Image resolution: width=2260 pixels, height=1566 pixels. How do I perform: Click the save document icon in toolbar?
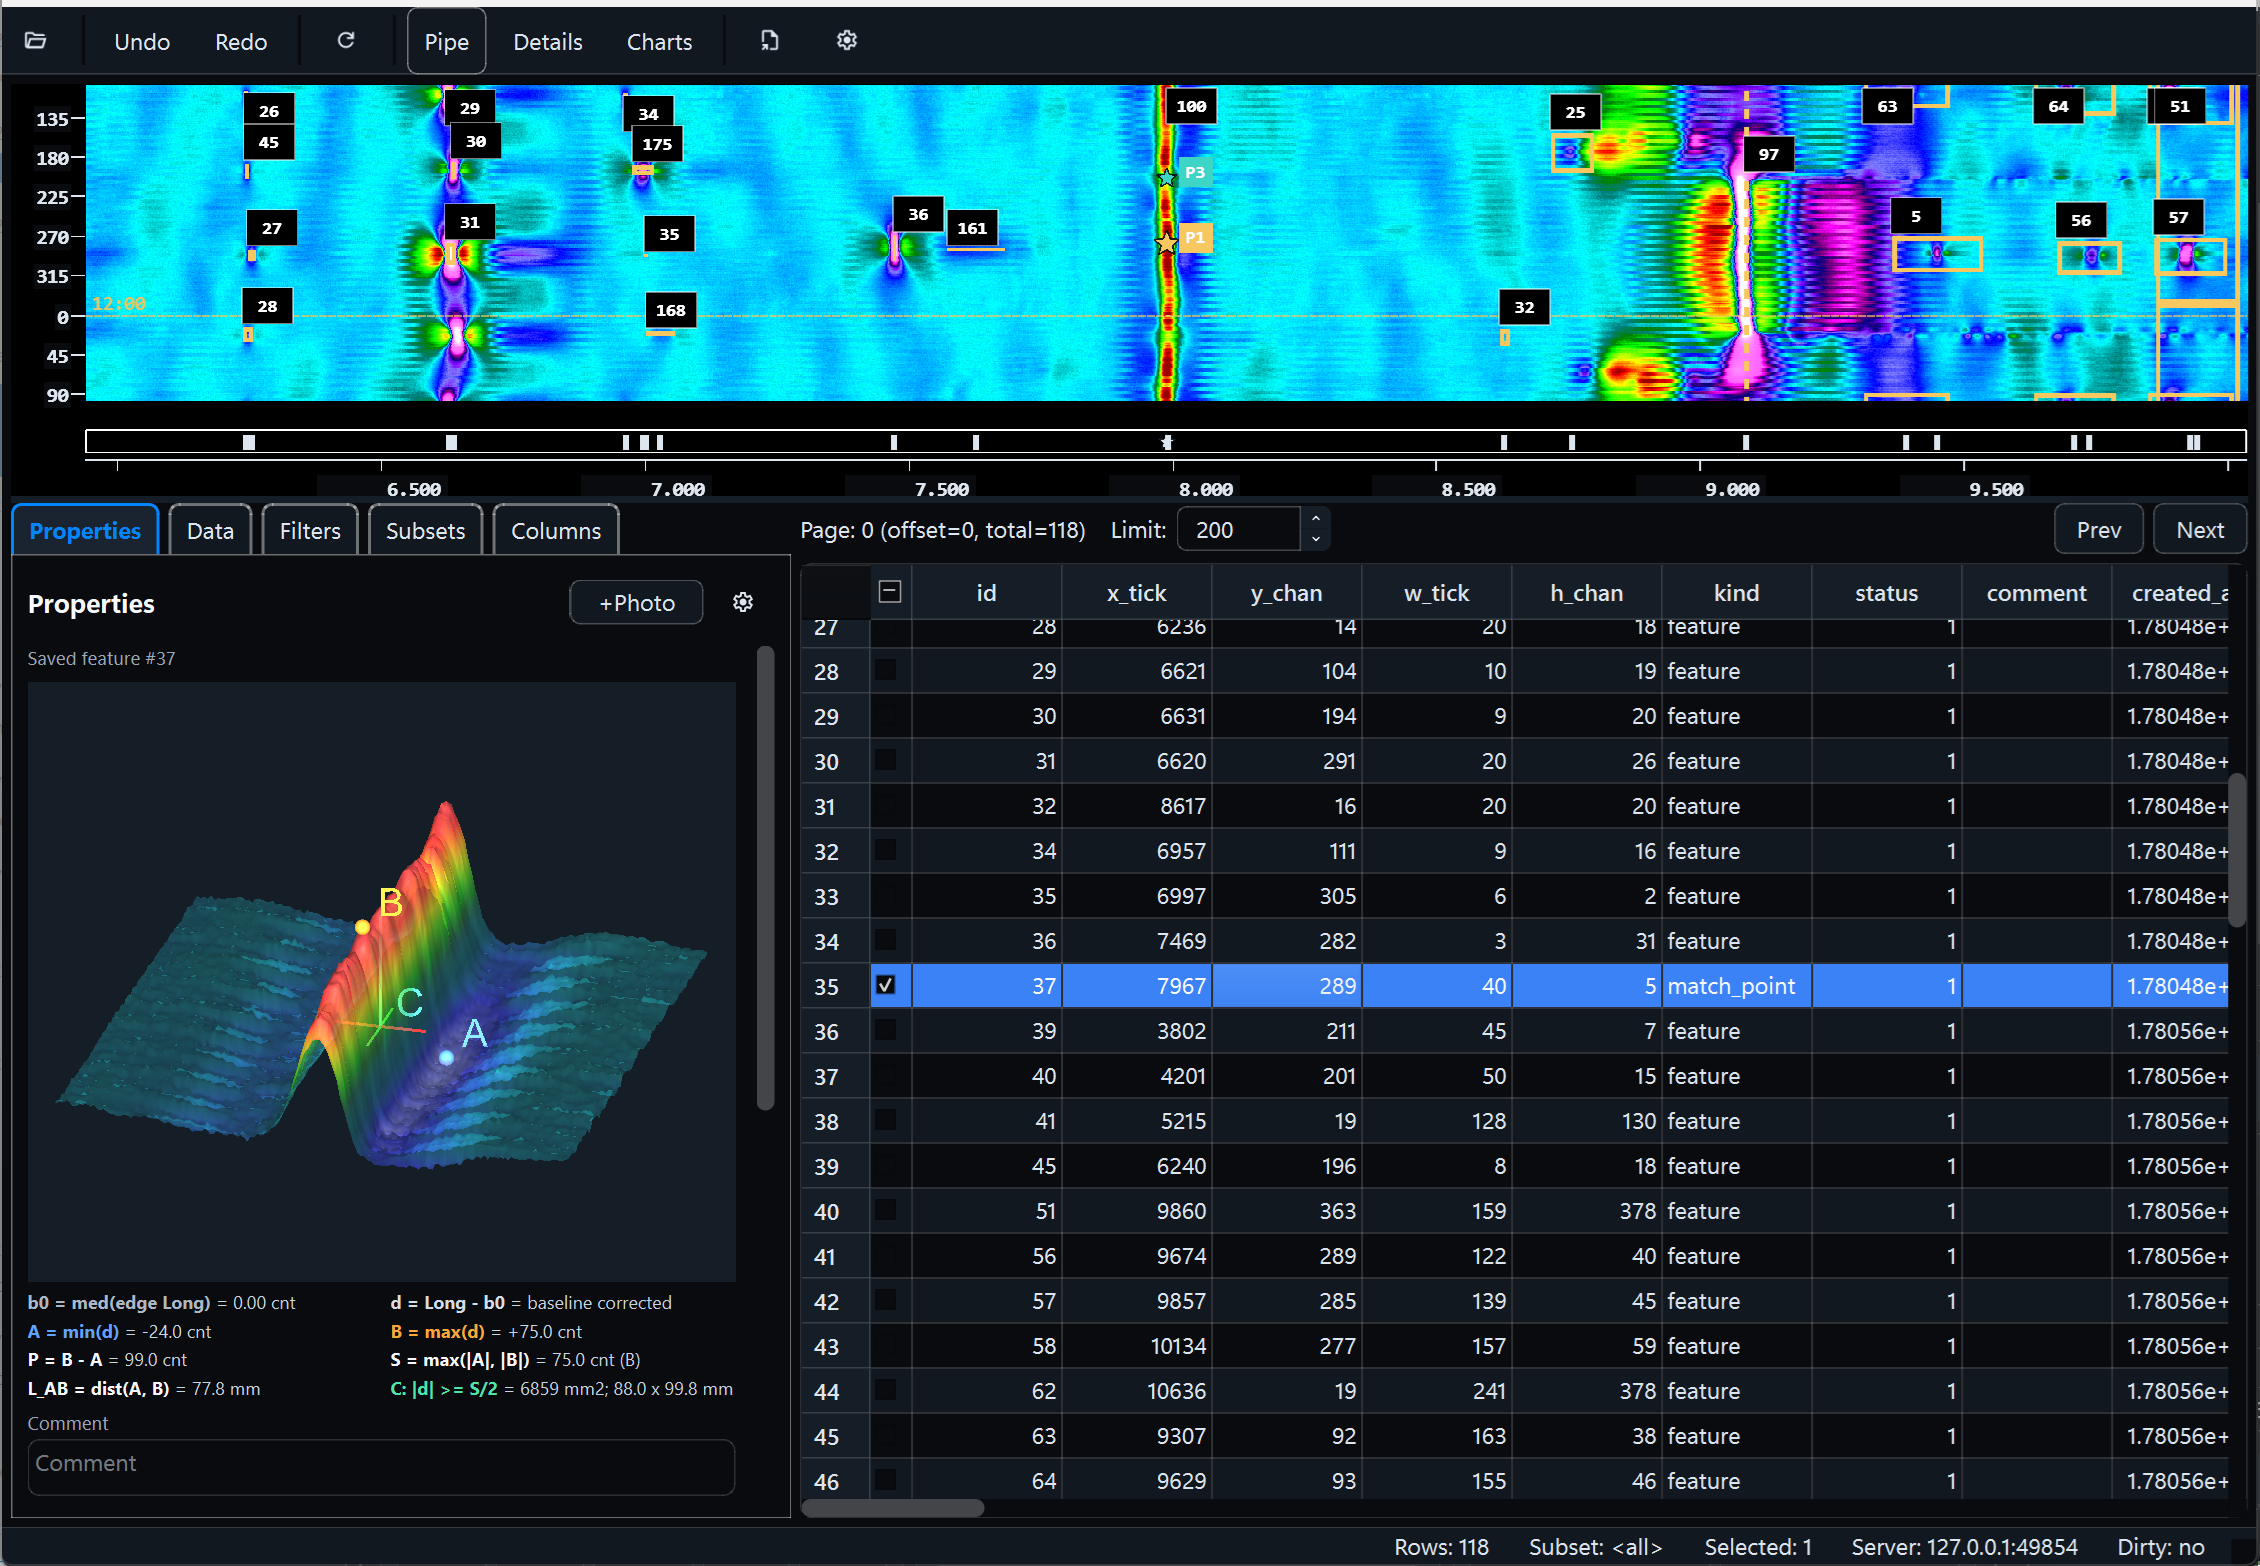[x=769, y=41]
